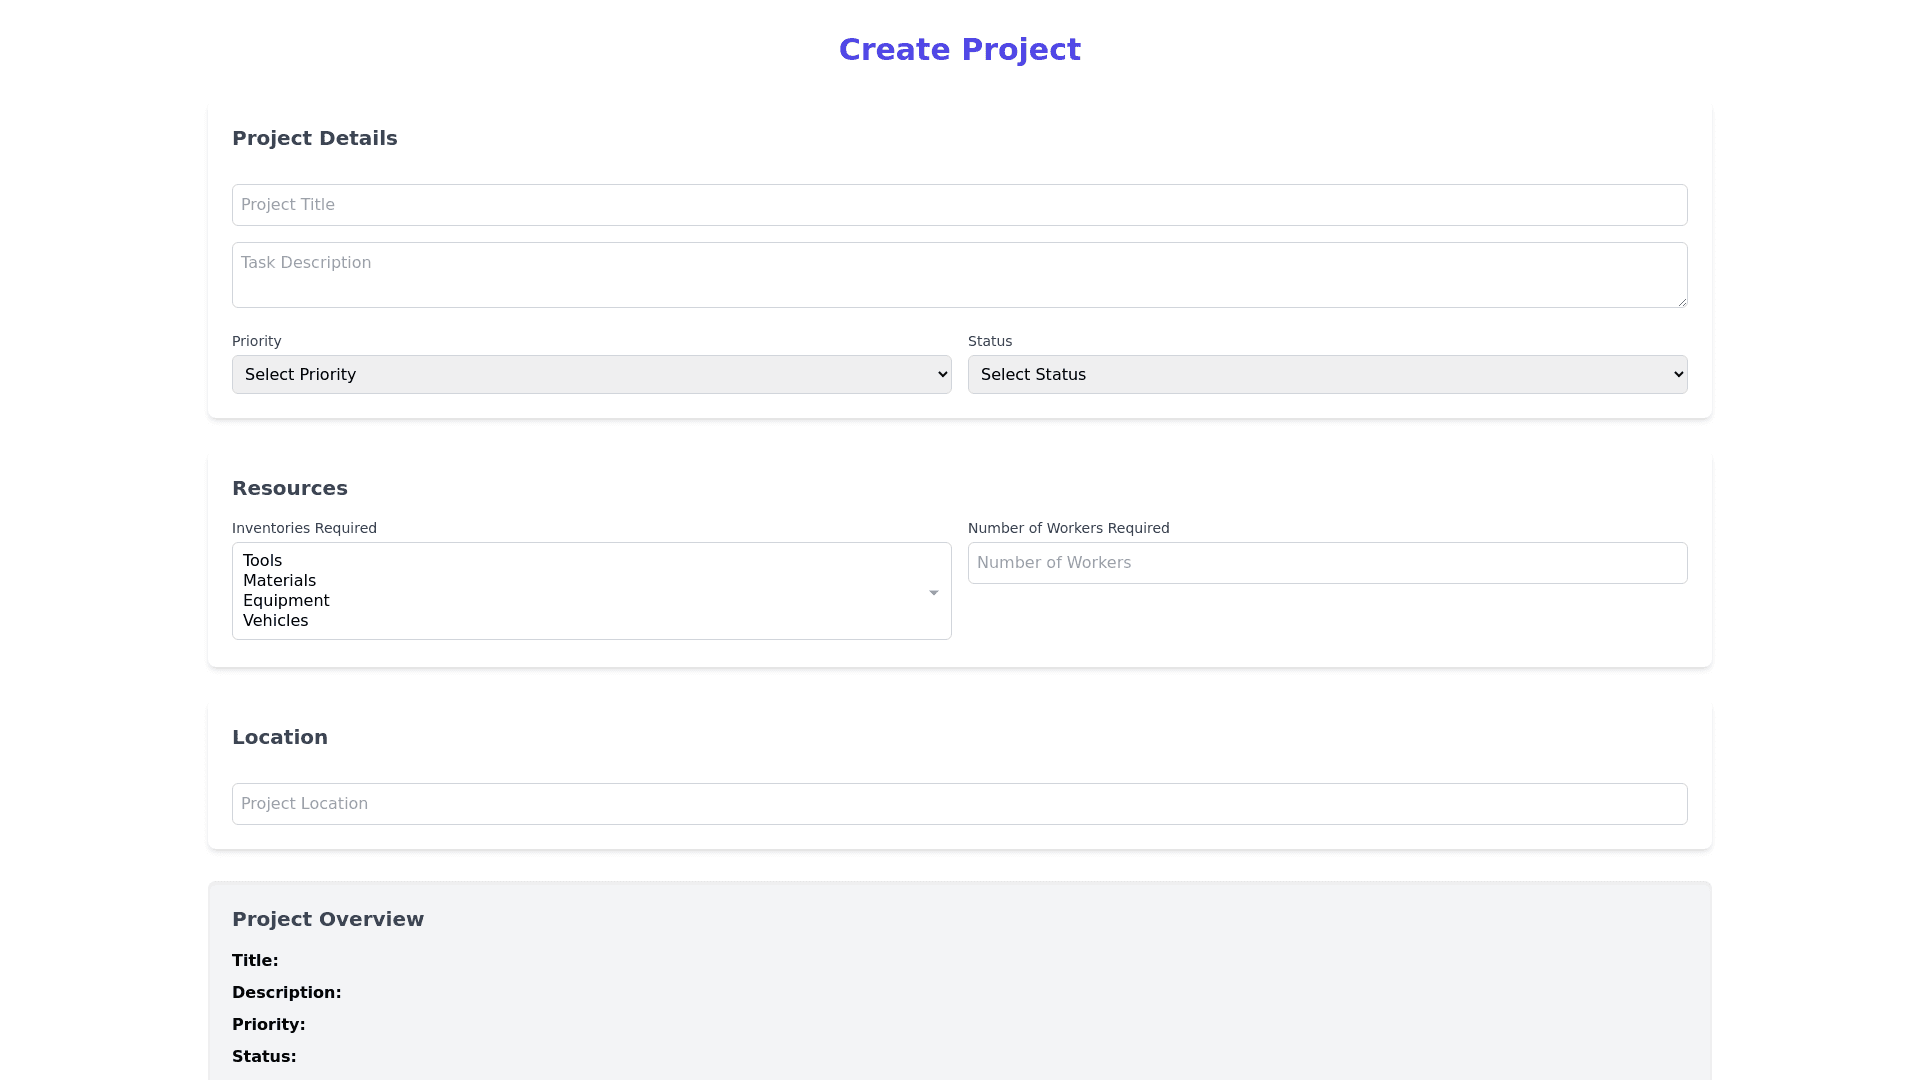Click the Status dropdown chevron arrow
Image resolution: width=1920 pixels, height=1080 pixels.
(1678, 374)
